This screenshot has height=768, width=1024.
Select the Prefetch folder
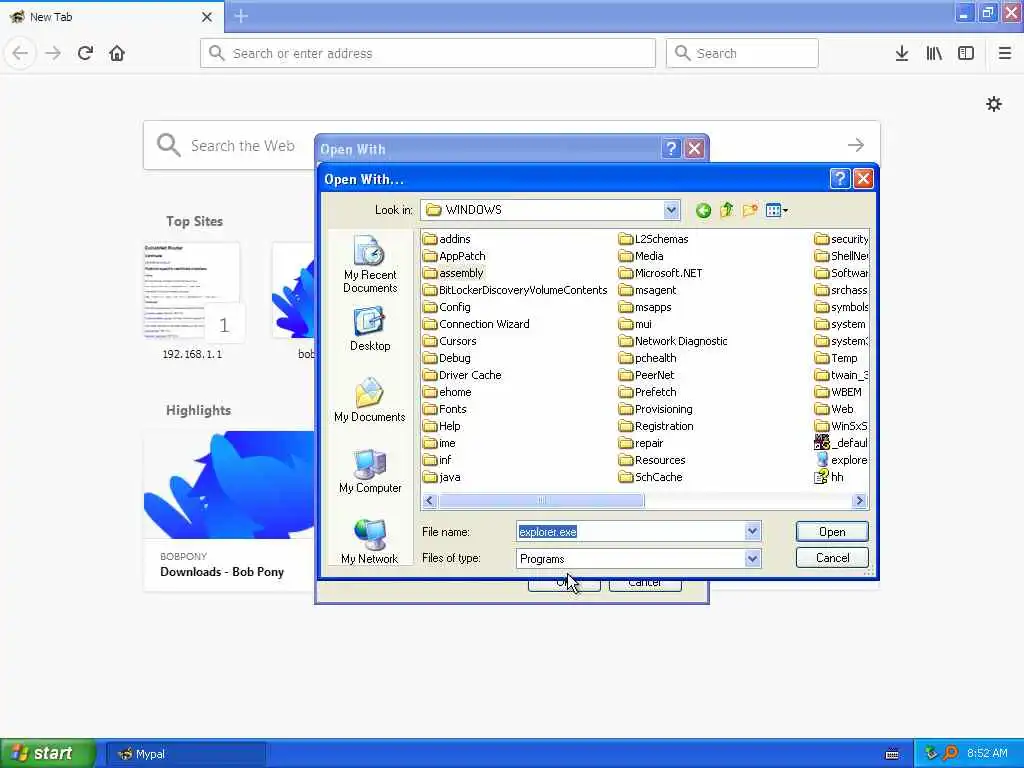coord(648,392)
